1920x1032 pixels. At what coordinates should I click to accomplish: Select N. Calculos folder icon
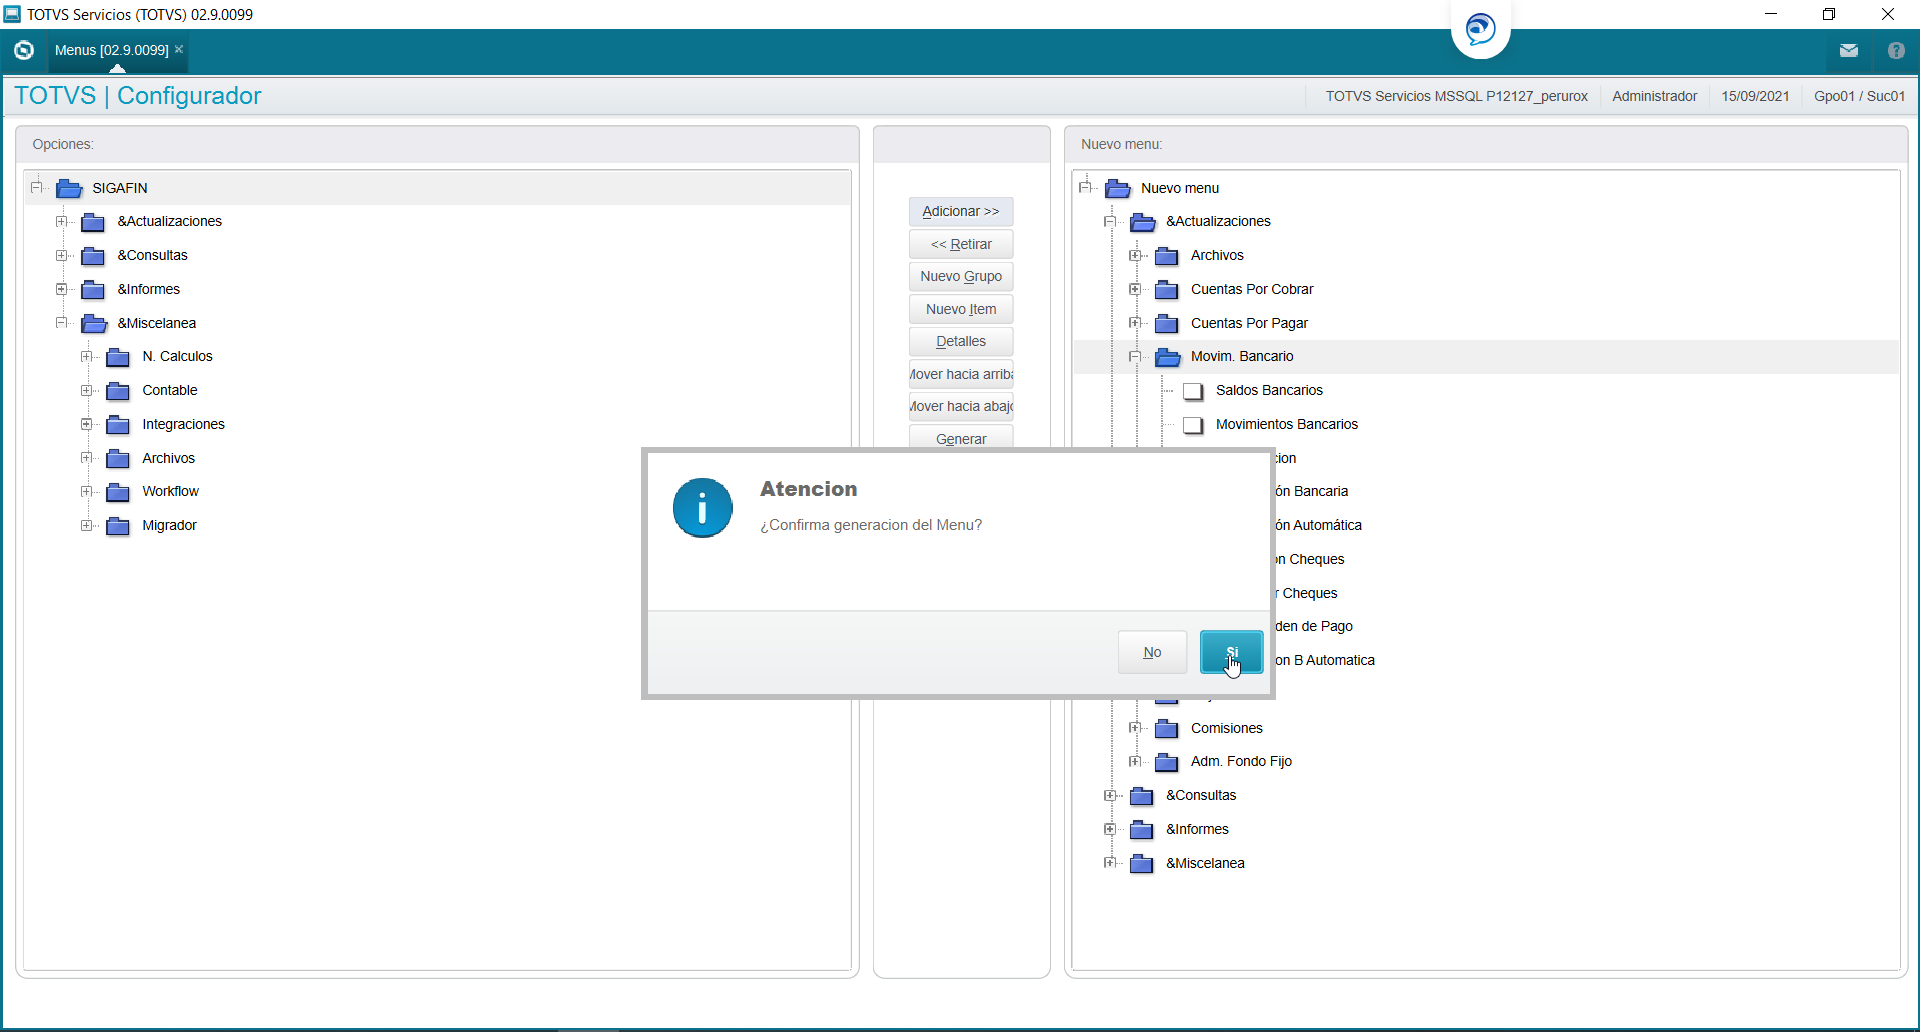(118, 357)
